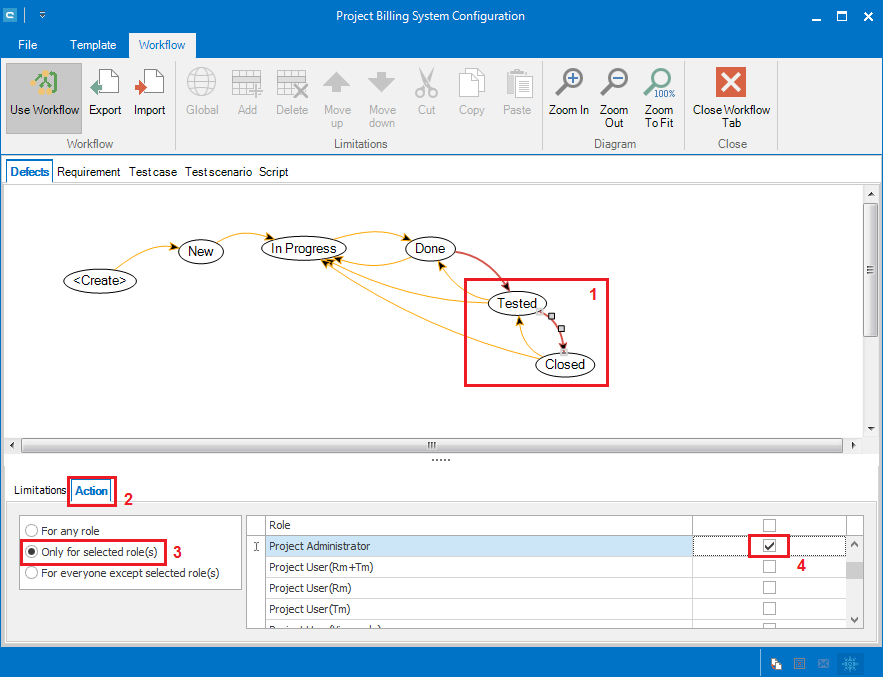This screenshot has width=883, height=677.
Task: Check the Project User(Rm+Tm) checkbox
Action: [x=769, y=567]
